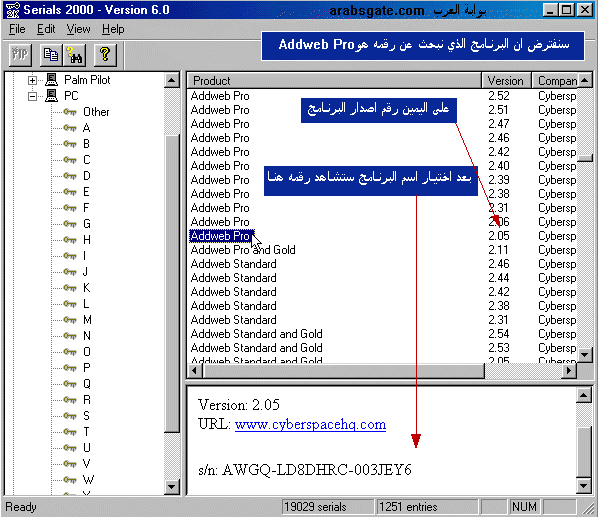Viewport: 598px width, 517px height.
Task: Click the PC computer icon in tree
Action: [x=51, y=96]
